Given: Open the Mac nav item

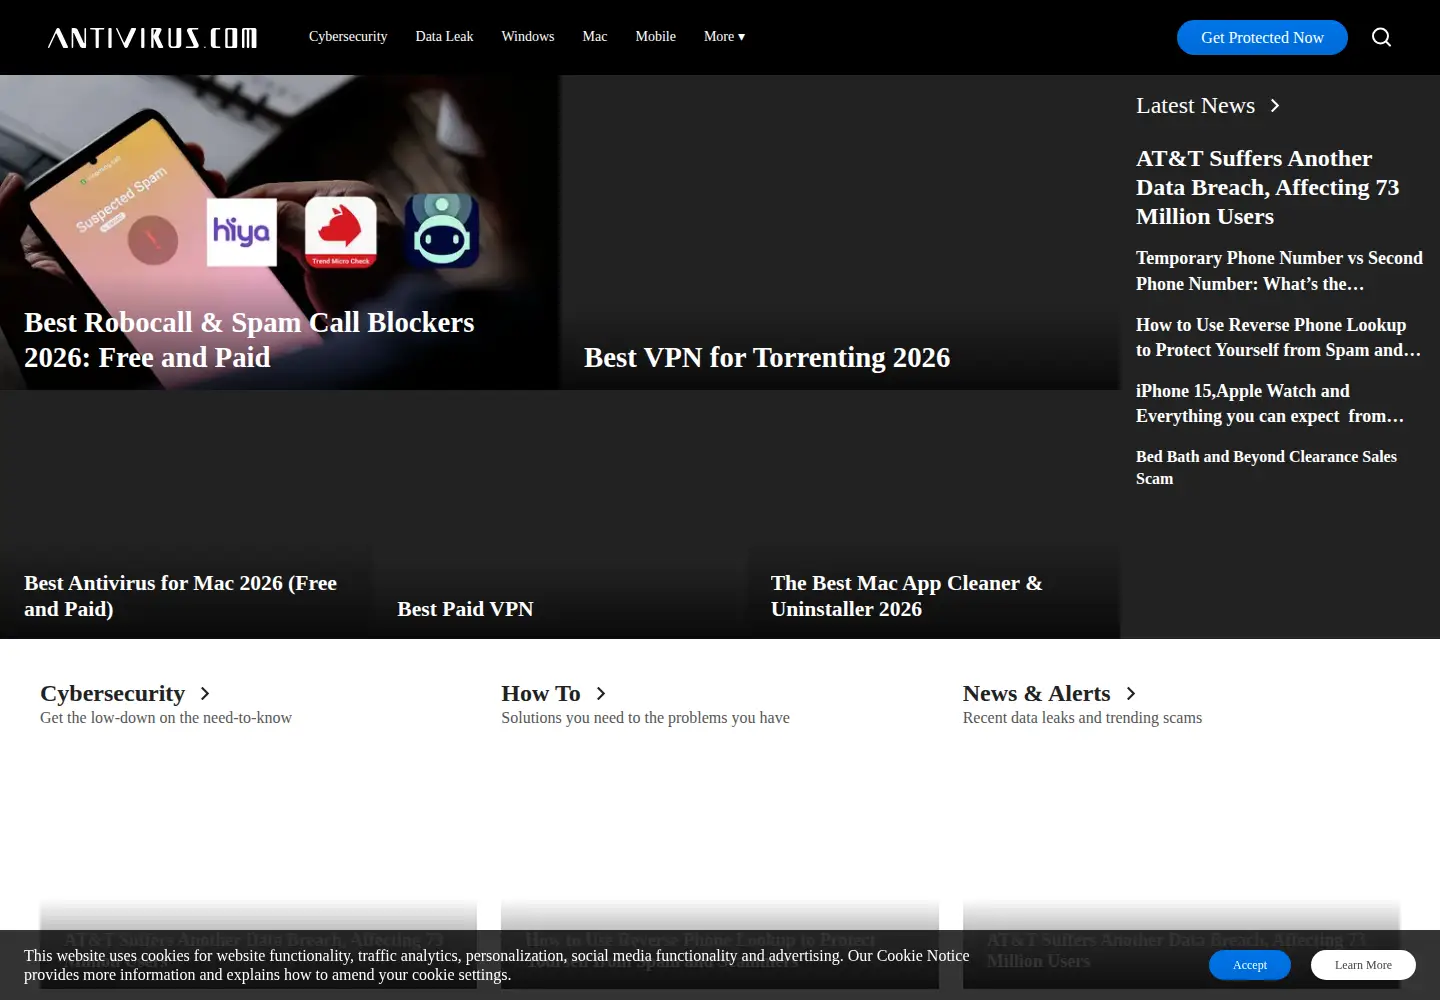Looking at the screenshot, I should click(x=595, y=36).
